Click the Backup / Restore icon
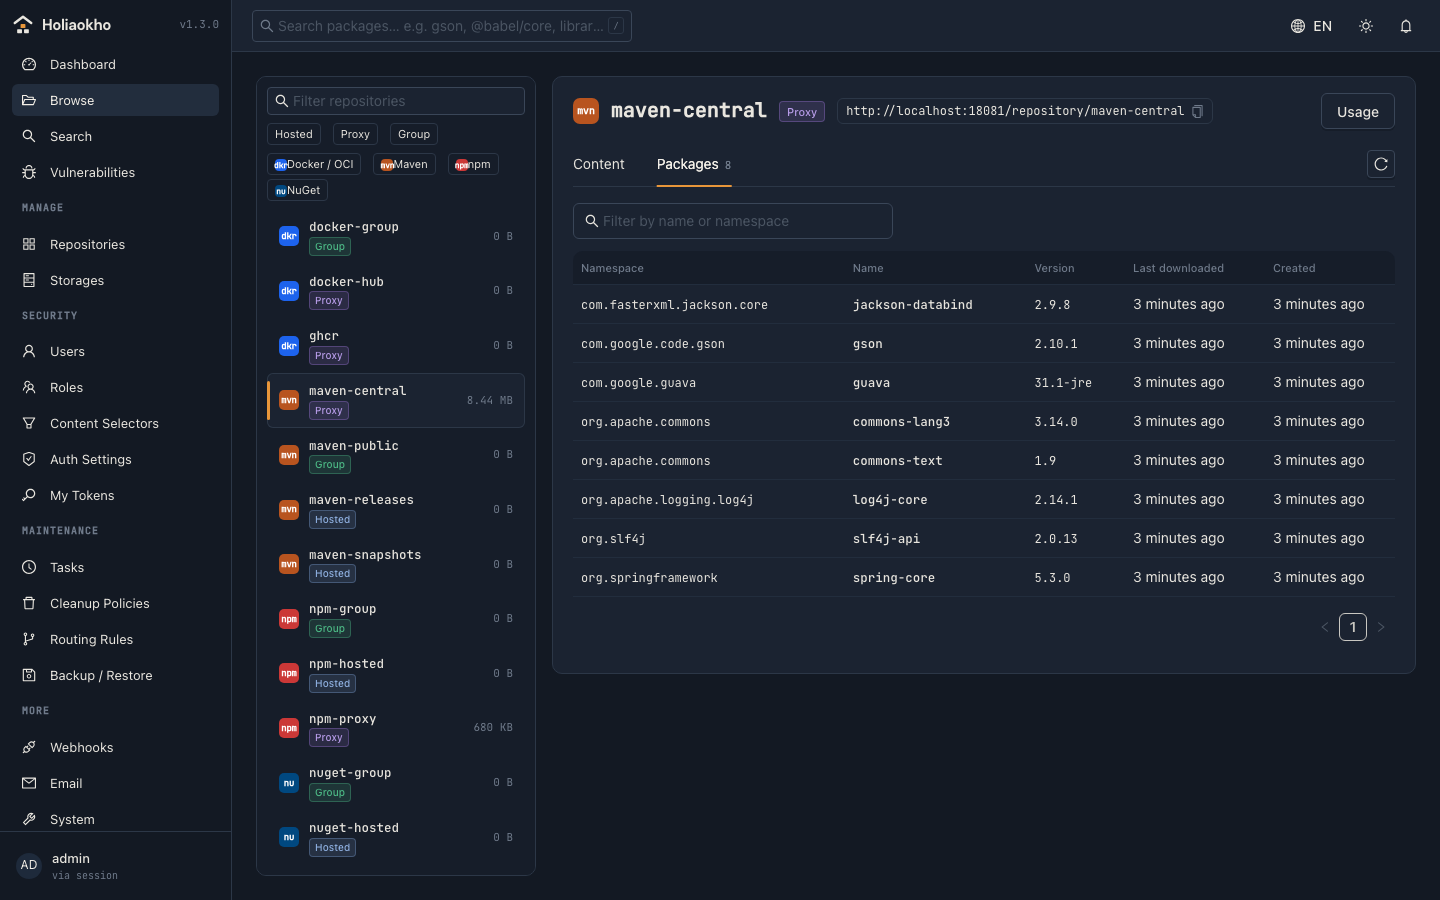 29,675
